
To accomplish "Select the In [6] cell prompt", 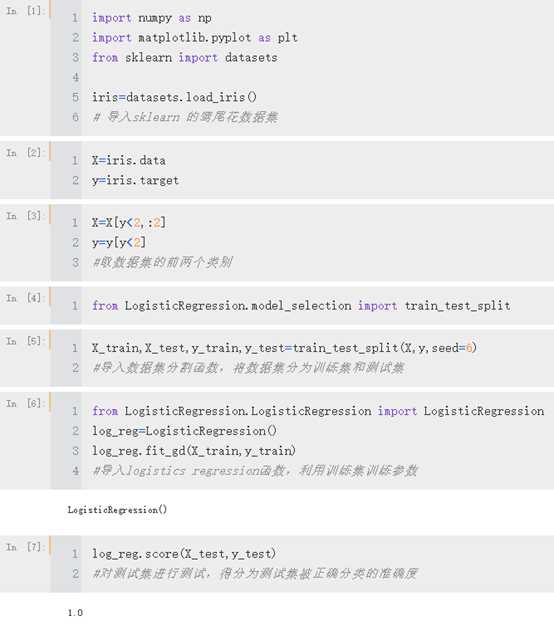I will point(24,403).
